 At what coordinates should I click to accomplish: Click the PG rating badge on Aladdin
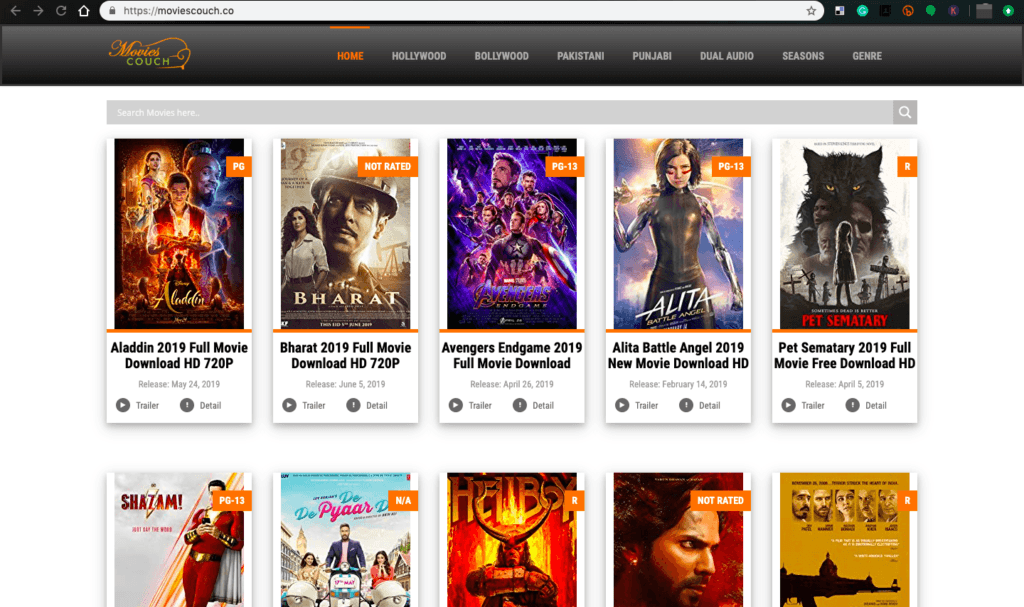click(x=239, y=167)
